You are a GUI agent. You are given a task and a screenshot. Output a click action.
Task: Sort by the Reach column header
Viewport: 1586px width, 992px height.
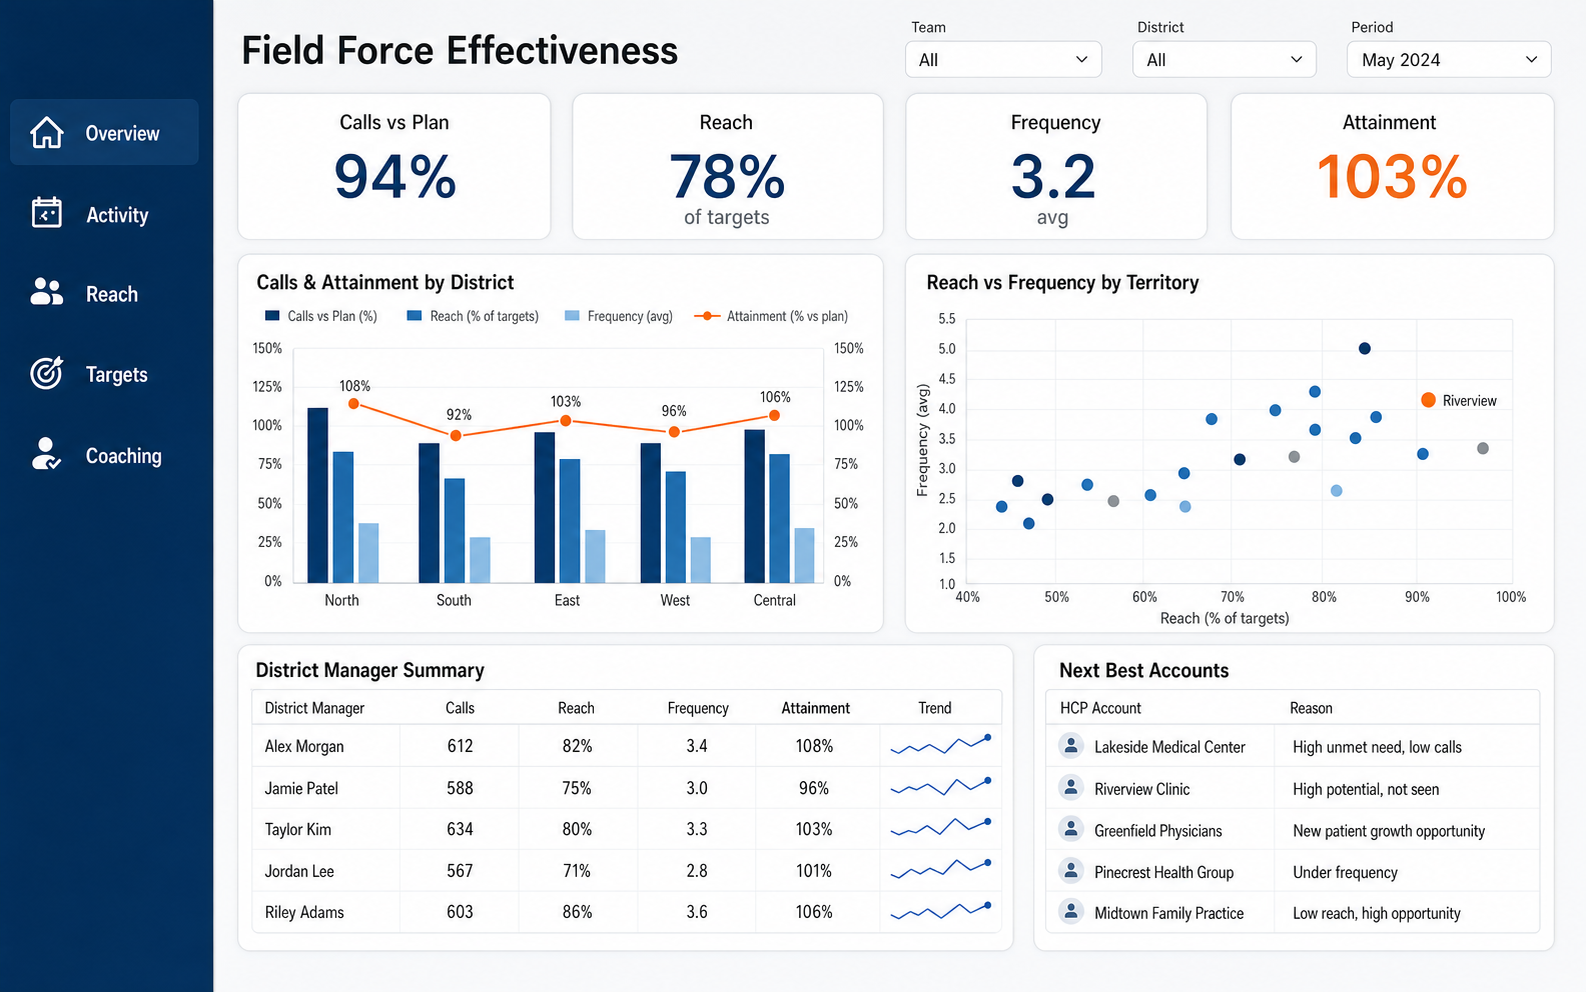pos(576,707)
